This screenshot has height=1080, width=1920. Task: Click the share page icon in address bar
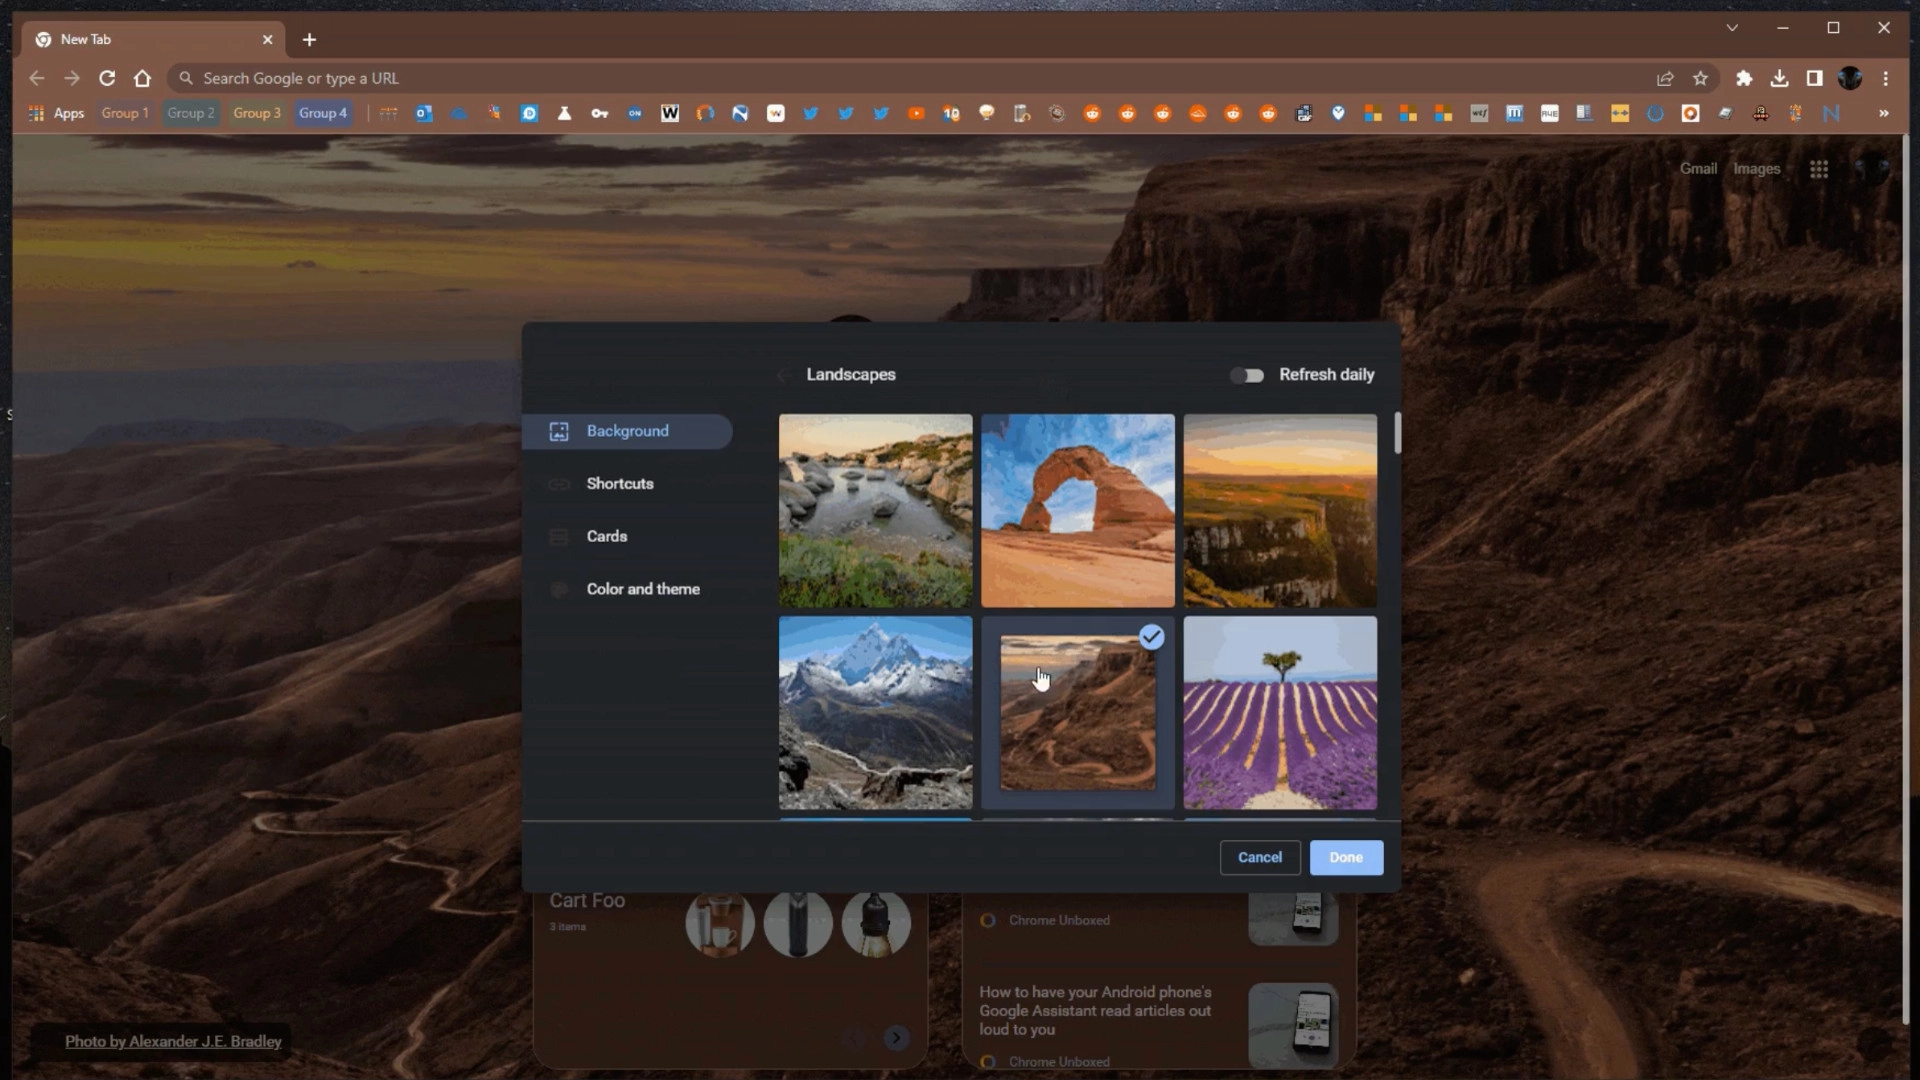[x=1665, y=78]
